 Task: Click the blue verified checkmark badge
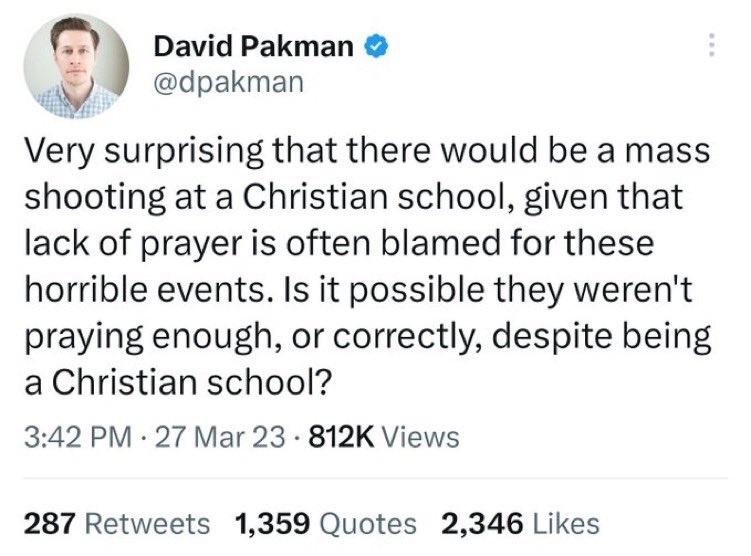[376, 46]
